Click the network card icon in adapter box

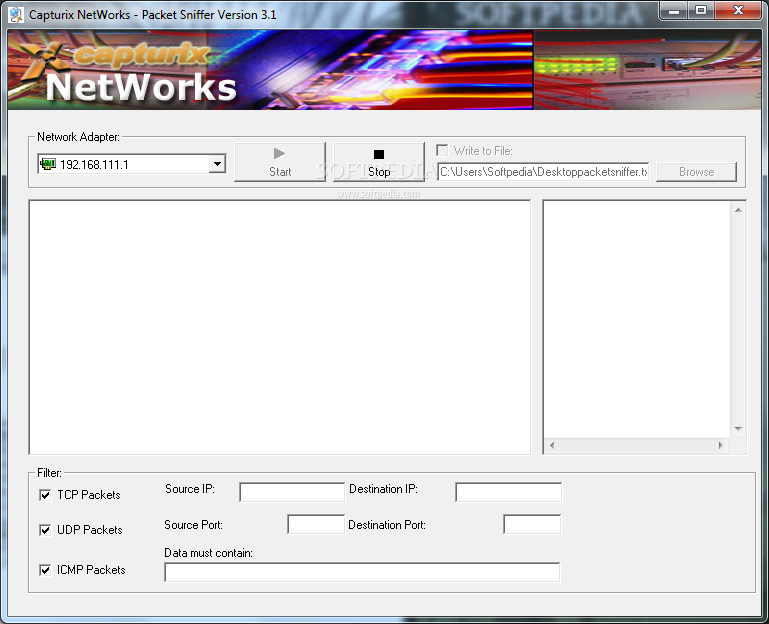48,164
